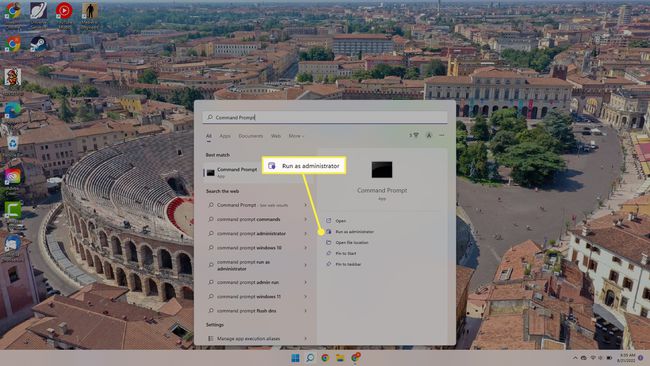Select 'command prompt windows 10' suggestion
Image resolution: width=650 pixels, height=366 pixels.
(257, 248)
